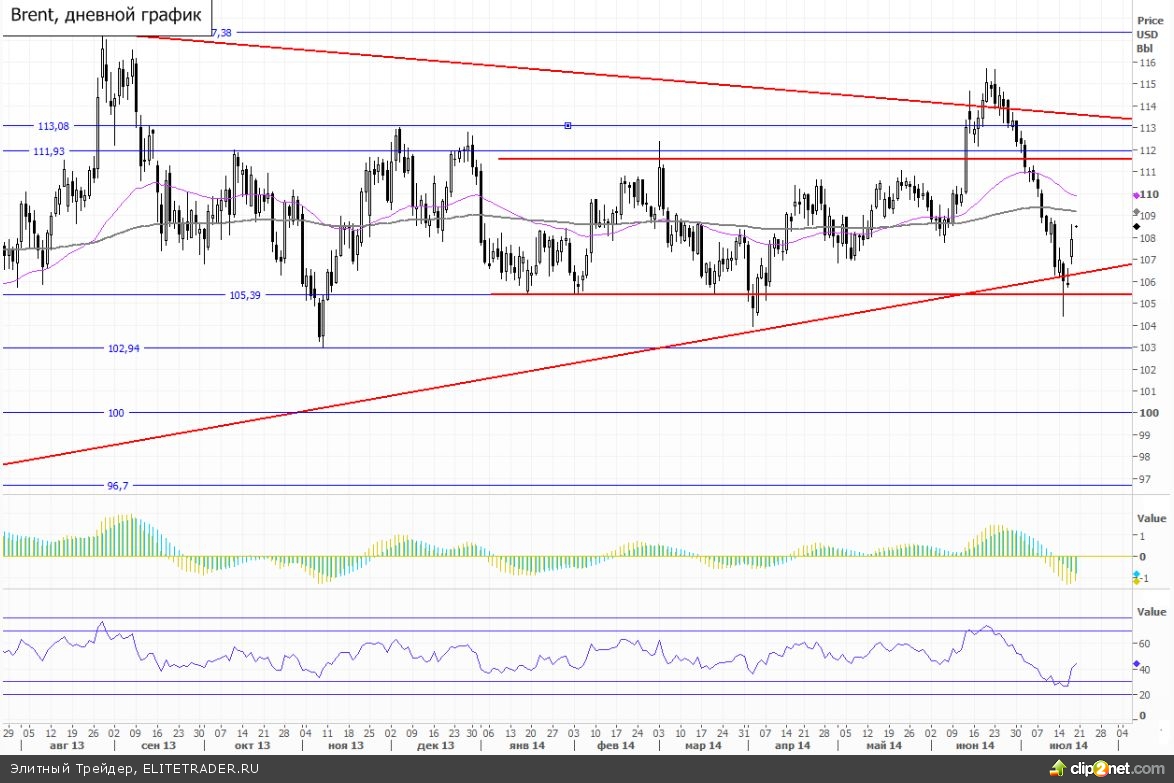The height and width of the screenshot is (783, 1174).
Task: Select the окт 13 month label
Action: (x=252, y=746)
